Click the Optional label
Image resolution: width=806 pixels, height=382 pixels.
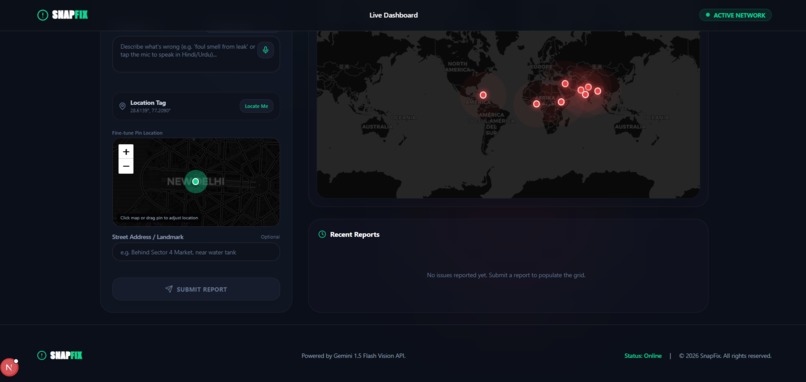(270, 237)
